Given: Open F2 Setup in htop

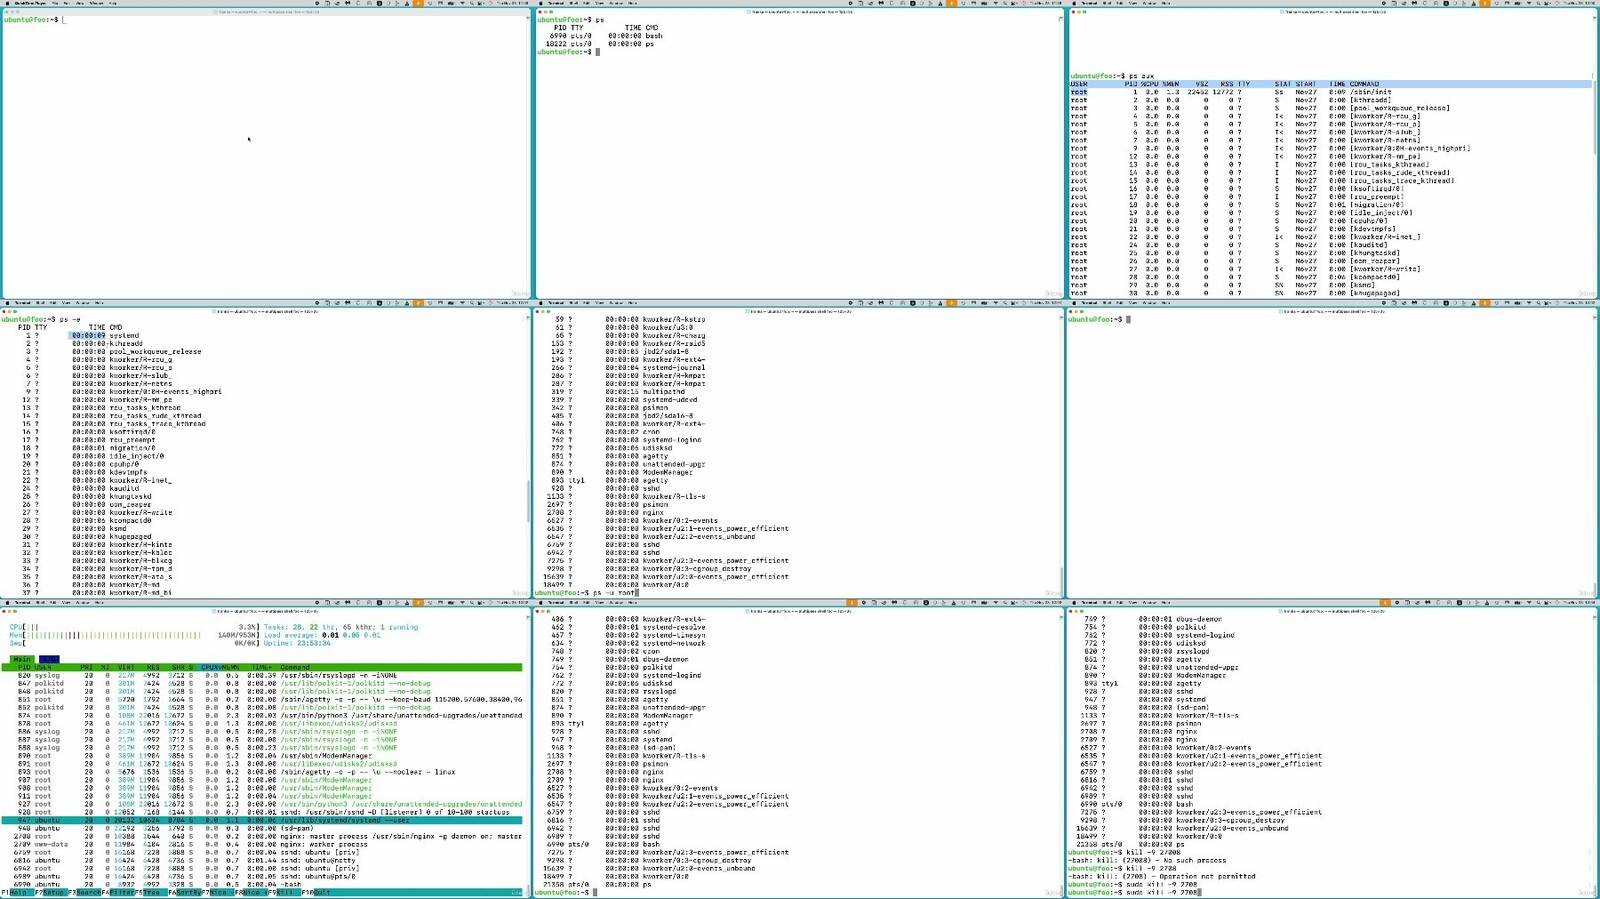Looking at the screenshot, I should 51,892.
